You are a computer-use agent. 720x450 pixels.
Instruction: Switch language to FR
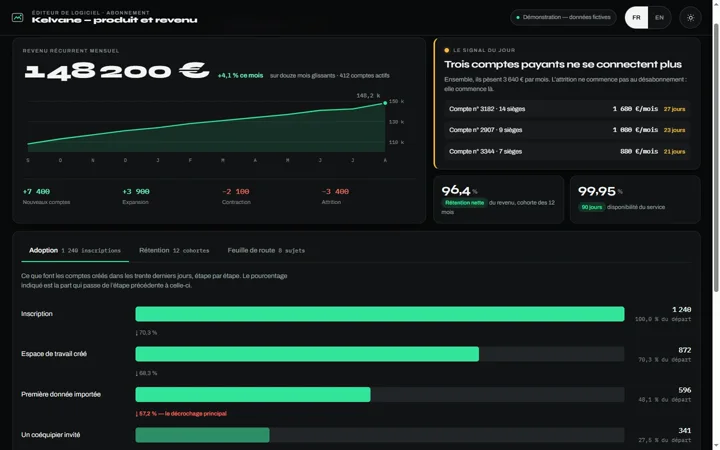(x=636, y=17)
